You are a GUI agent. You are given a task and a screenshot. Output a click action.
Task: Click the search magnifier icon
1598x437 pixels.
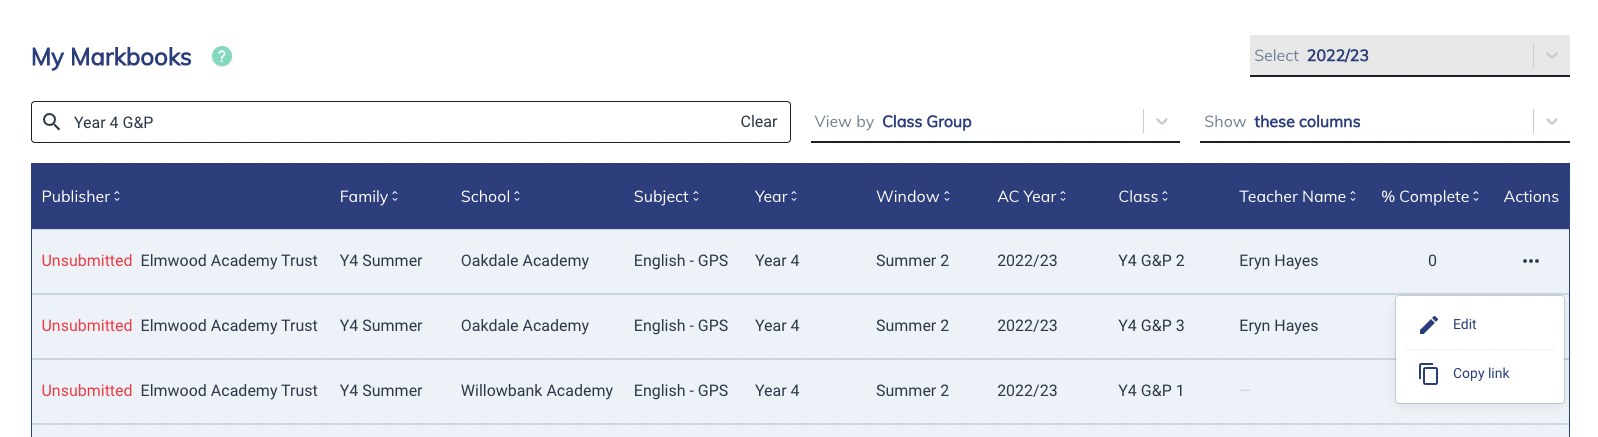pos(52,122)
